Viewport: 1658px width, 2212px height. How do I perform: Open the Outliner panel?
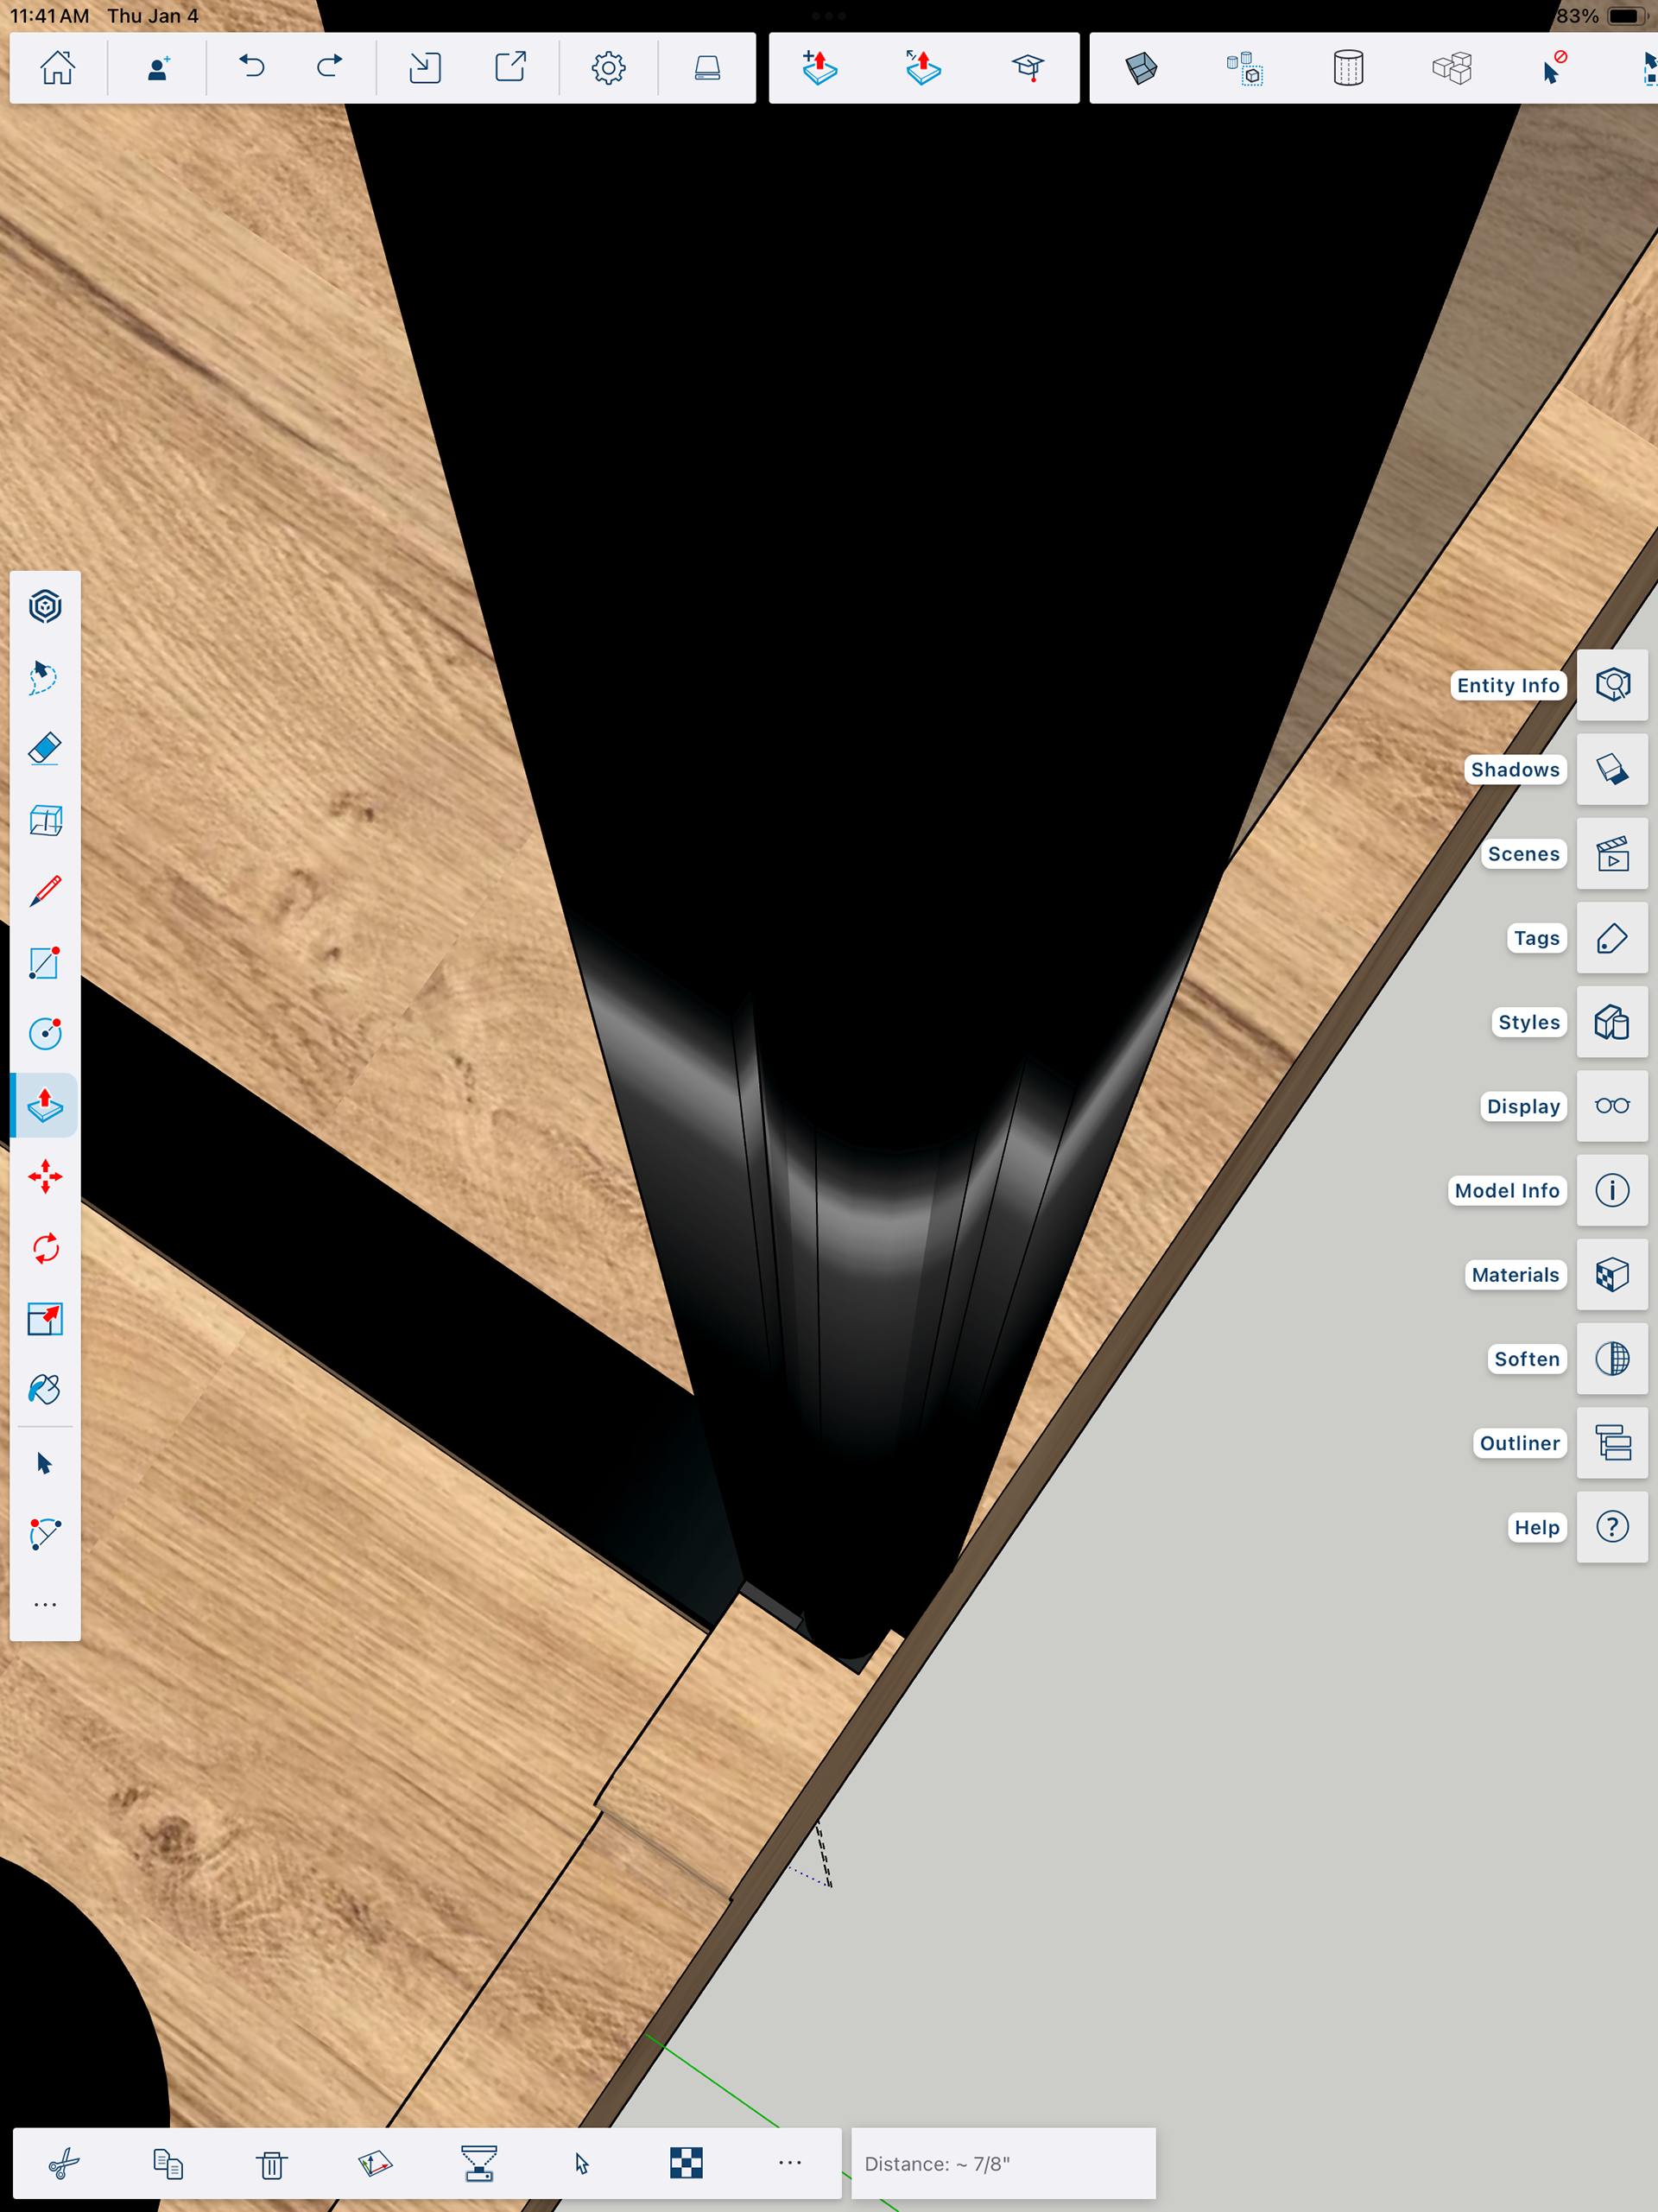(1611, 1443)
